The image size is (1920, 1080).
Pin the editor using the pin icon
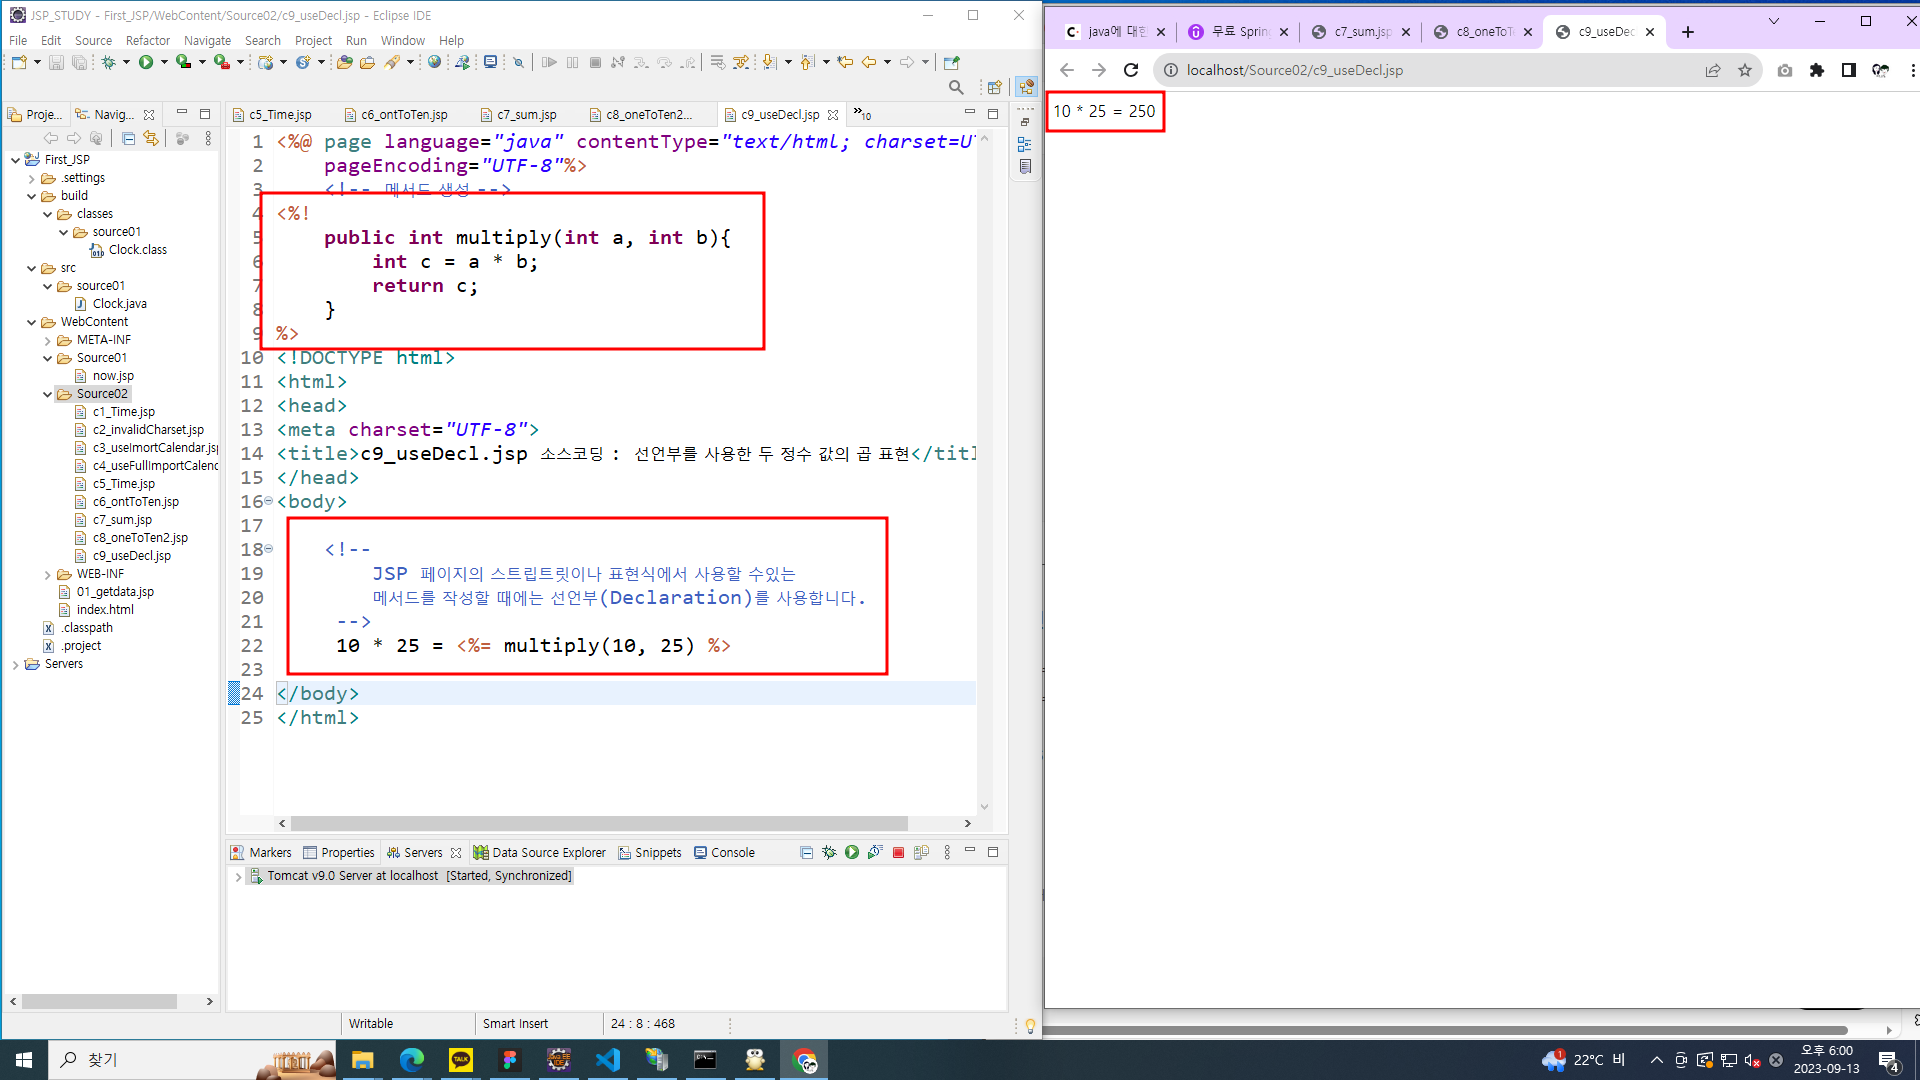click(951, 62)
